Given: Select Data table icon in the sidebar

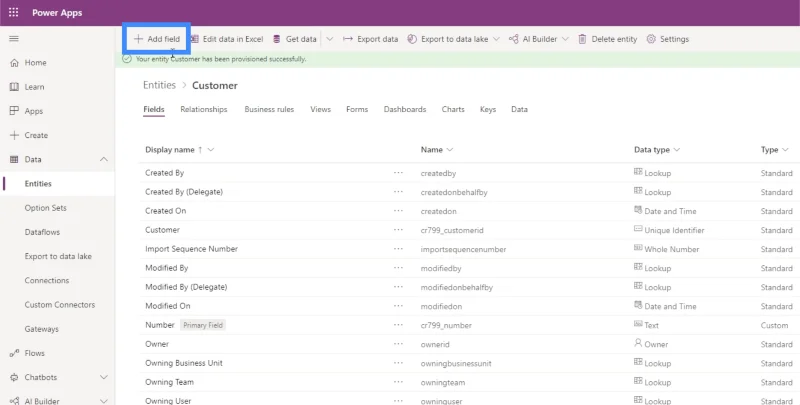Looking at the screenshot, I should click(x=14, y=160).
